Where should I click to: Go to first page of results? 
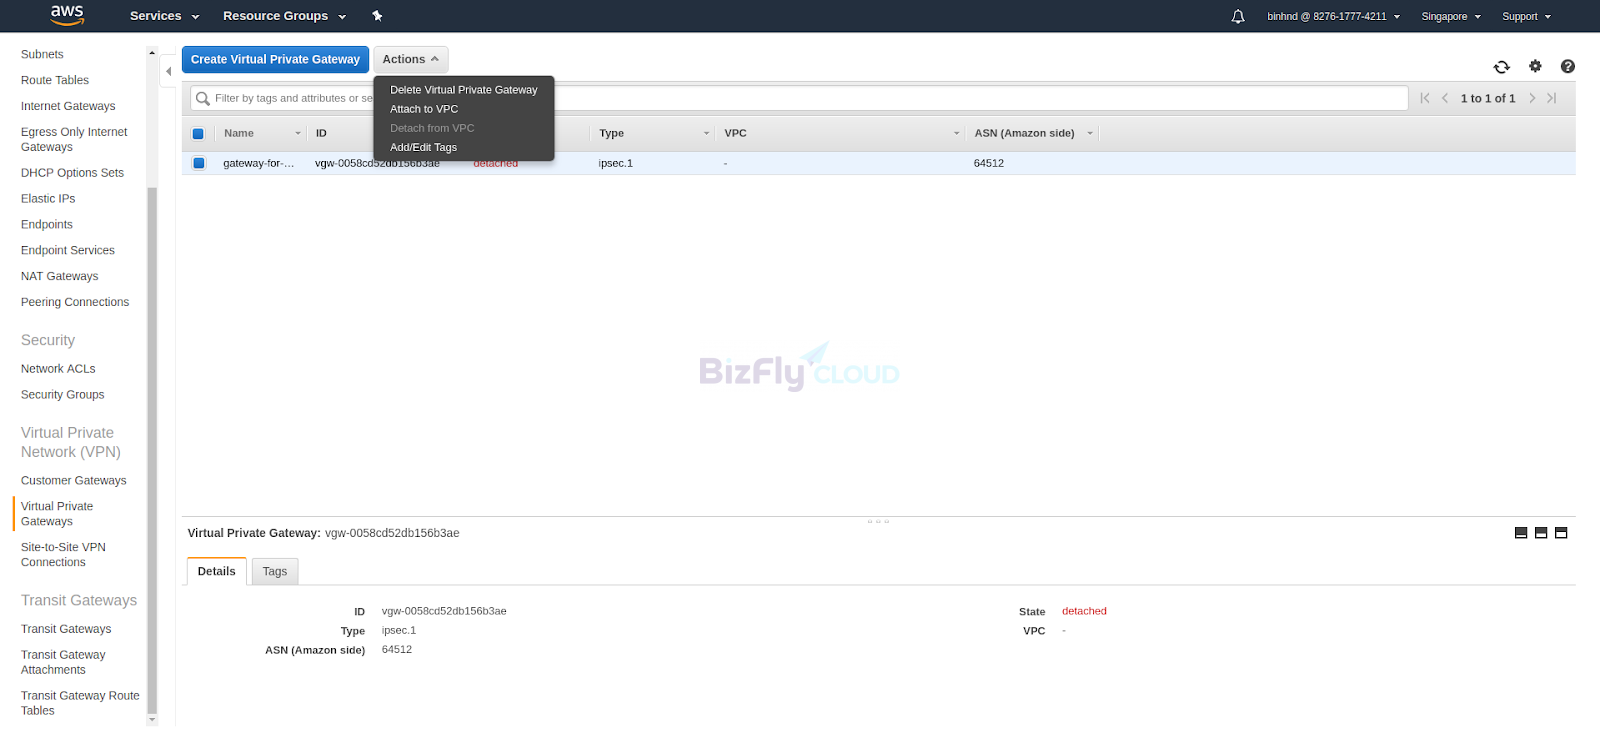tap(1425, 98)
